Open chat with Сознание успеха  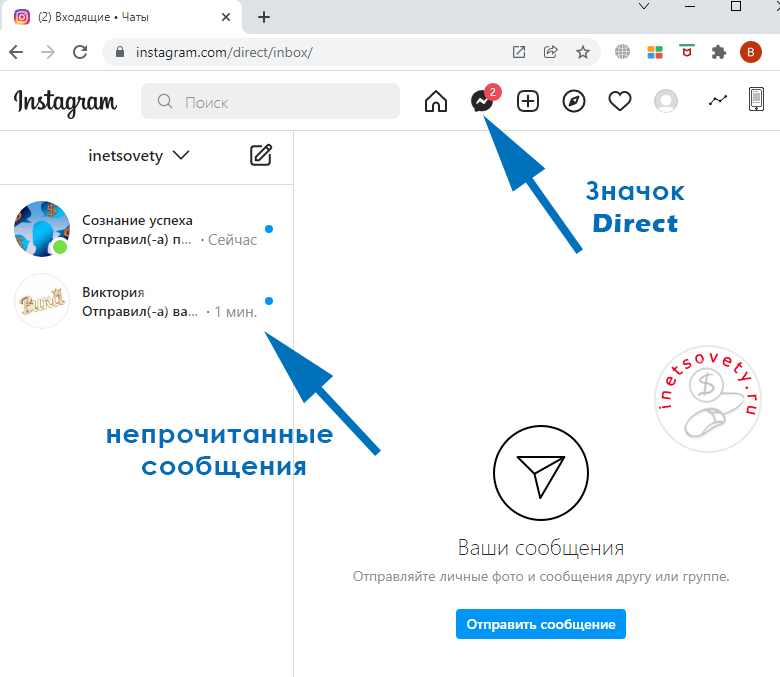coord(147,229)
